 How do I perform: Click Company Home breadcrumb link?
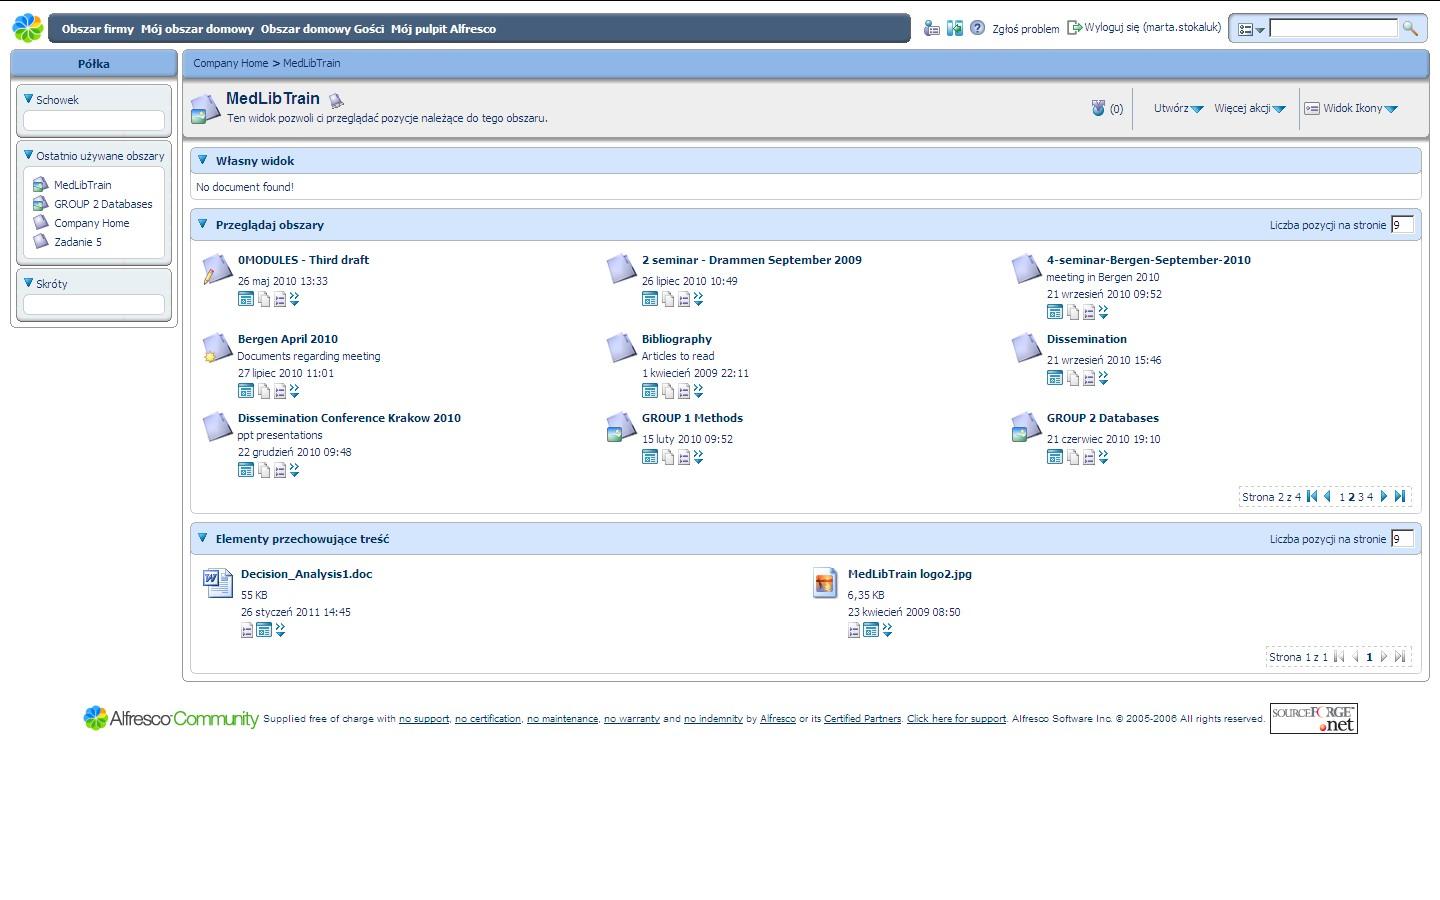[230, 63]
